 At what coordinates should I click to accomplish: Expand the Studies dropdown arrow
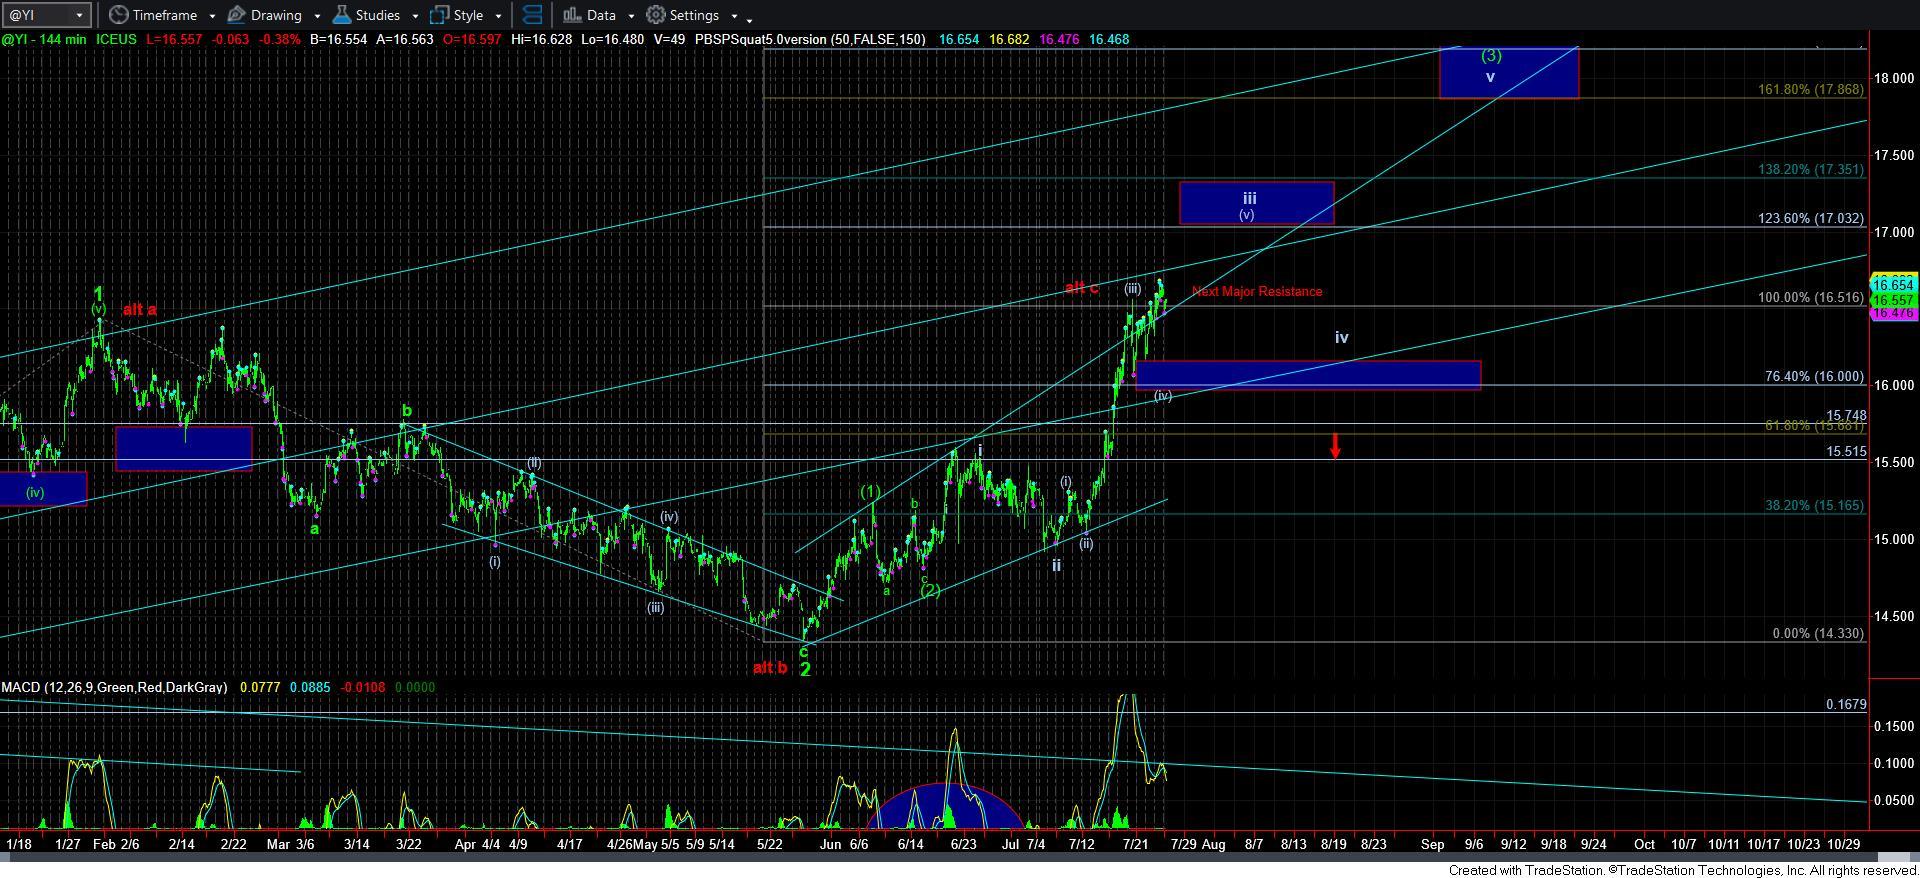click(x=414, y=16)
